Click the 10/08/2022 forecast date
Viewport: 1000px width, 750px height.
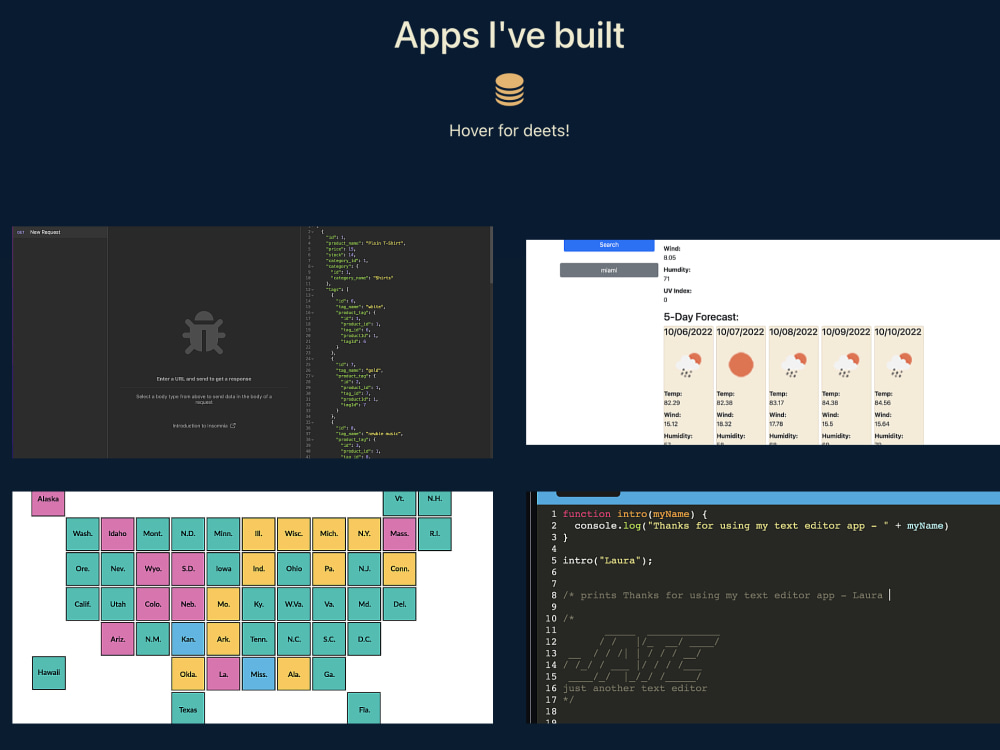point(793,332)
